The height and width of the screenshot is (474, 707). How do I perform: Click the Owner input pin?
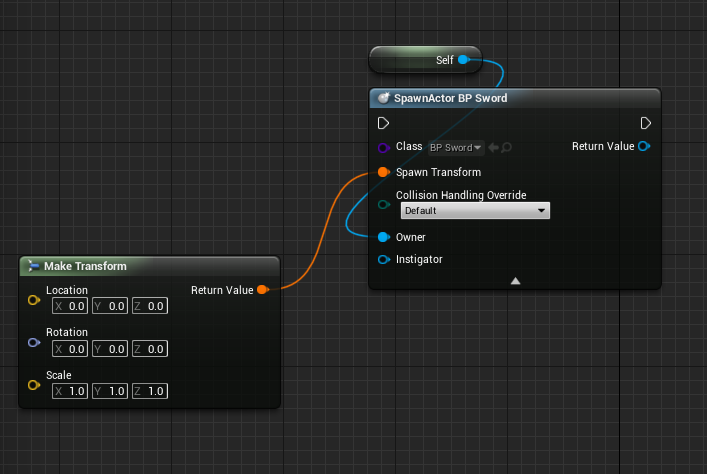click(x=383, y=237)
